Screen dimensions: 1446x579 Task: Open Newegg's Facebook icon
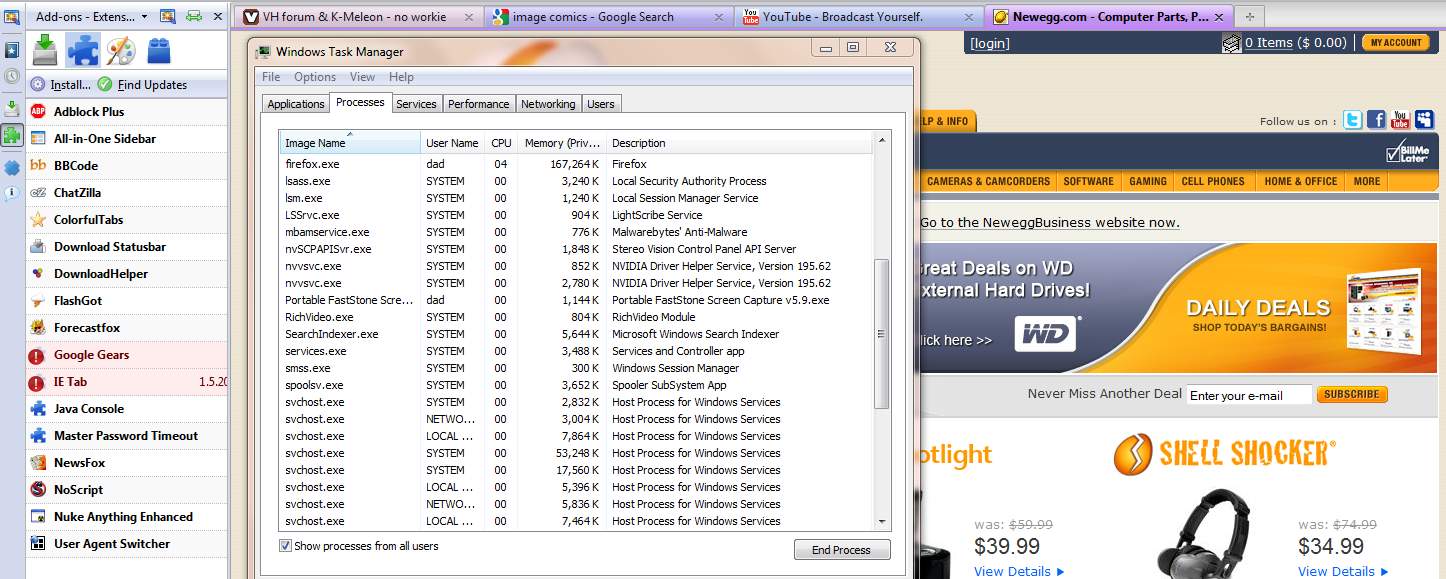click(x=1376, y=120)
